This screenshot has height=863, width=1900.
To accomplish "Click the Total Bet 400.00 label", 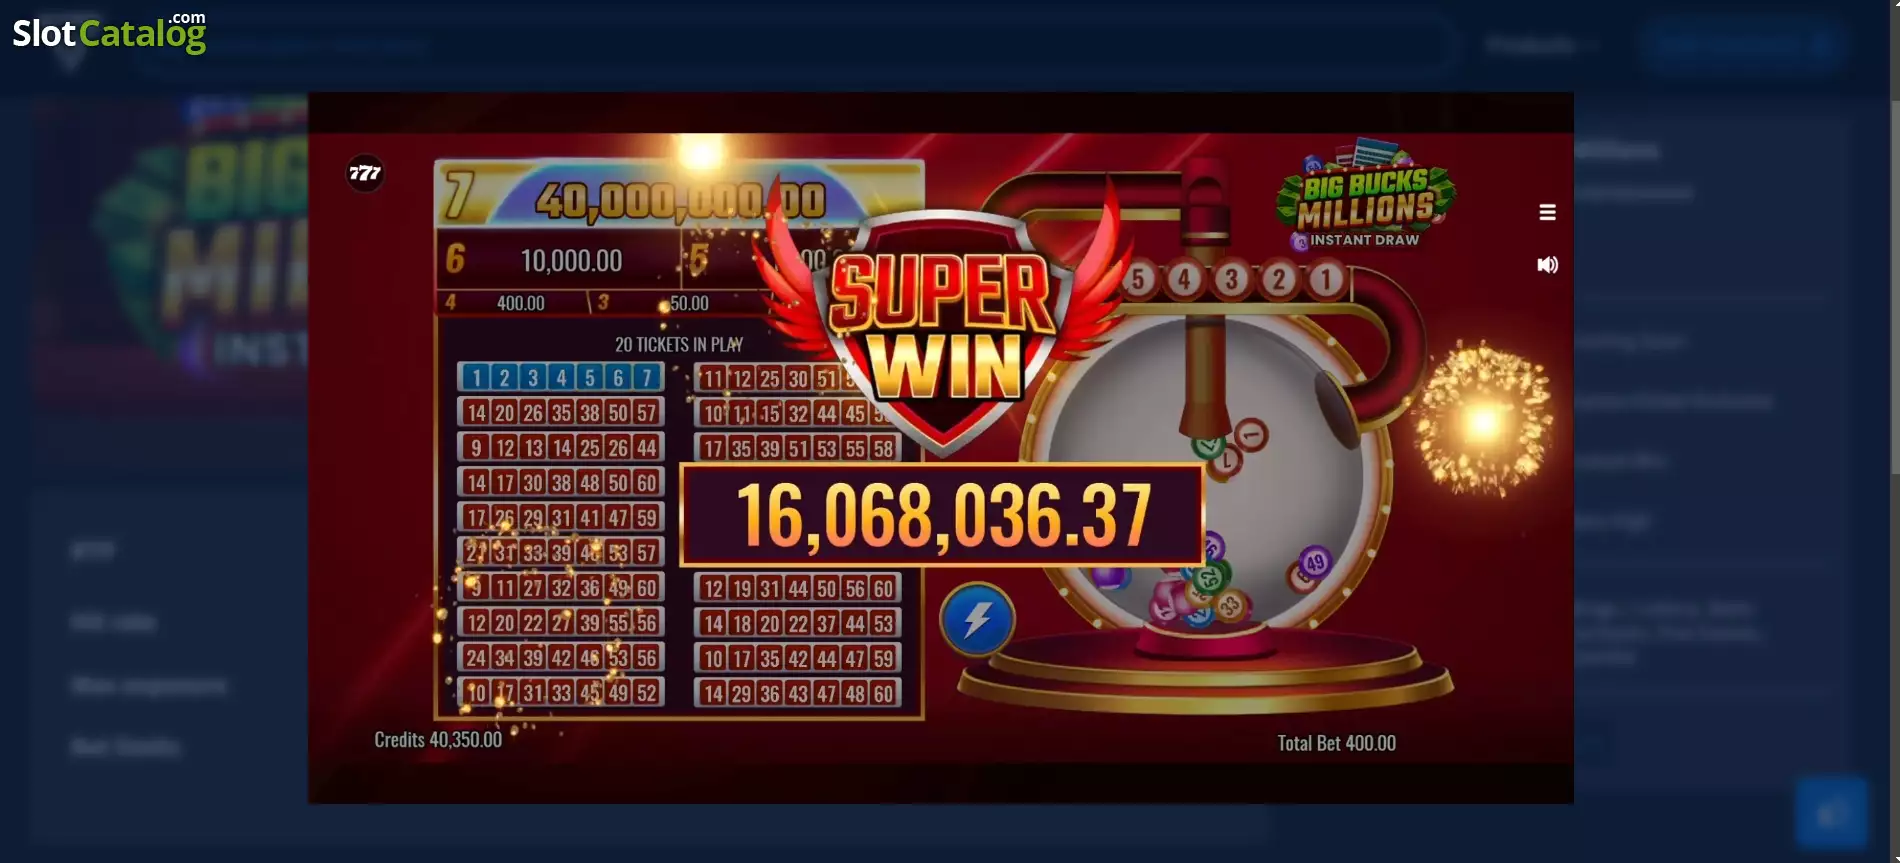I will click(x=1336, y=743).
